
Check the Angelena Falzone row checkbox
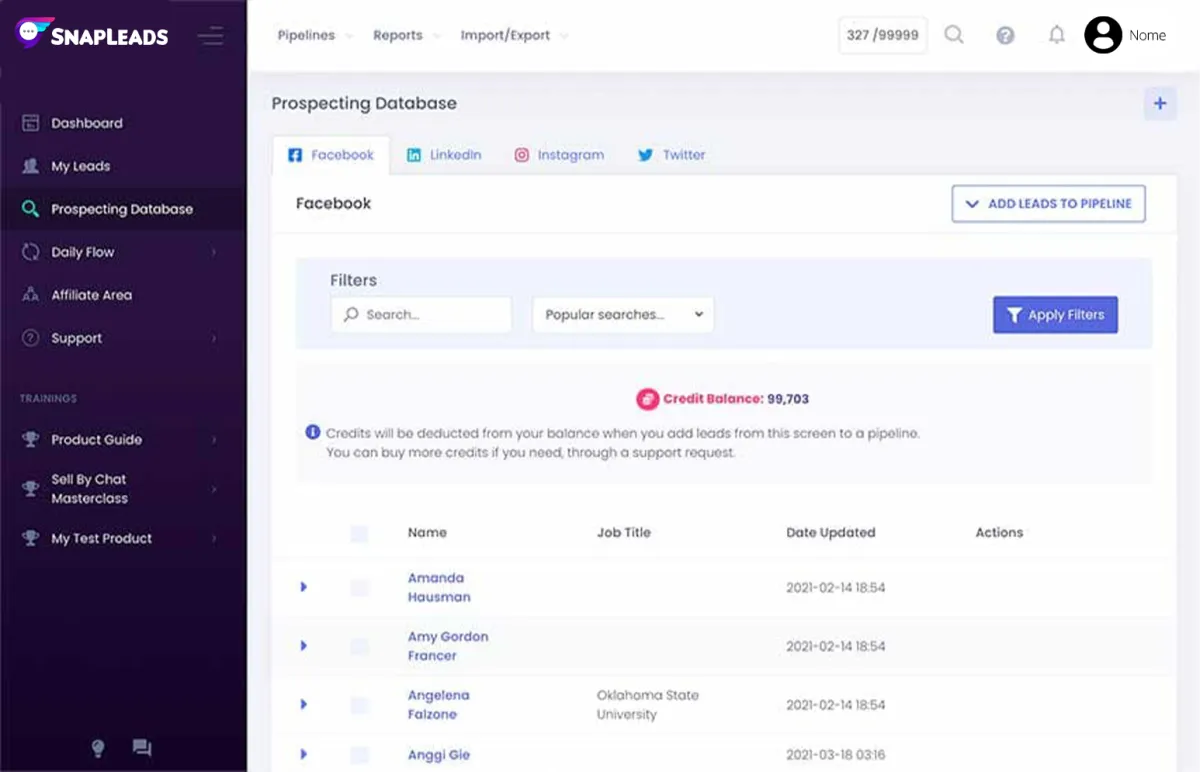click(x=359, y=705)
